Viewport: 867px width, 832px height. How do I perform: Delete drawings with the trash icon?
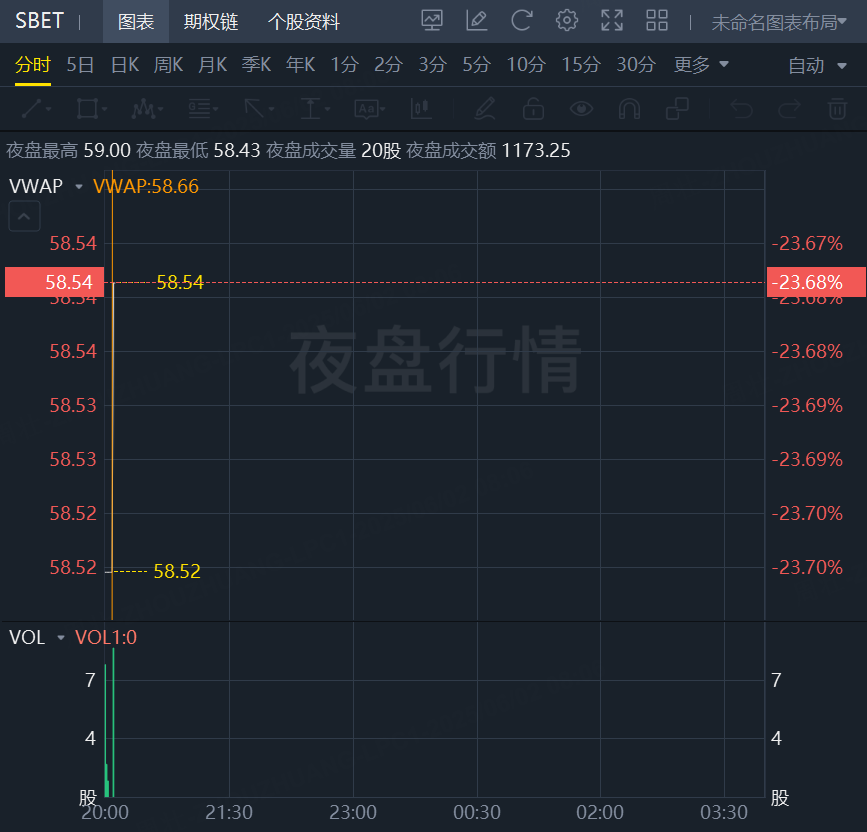coord(837,109)
